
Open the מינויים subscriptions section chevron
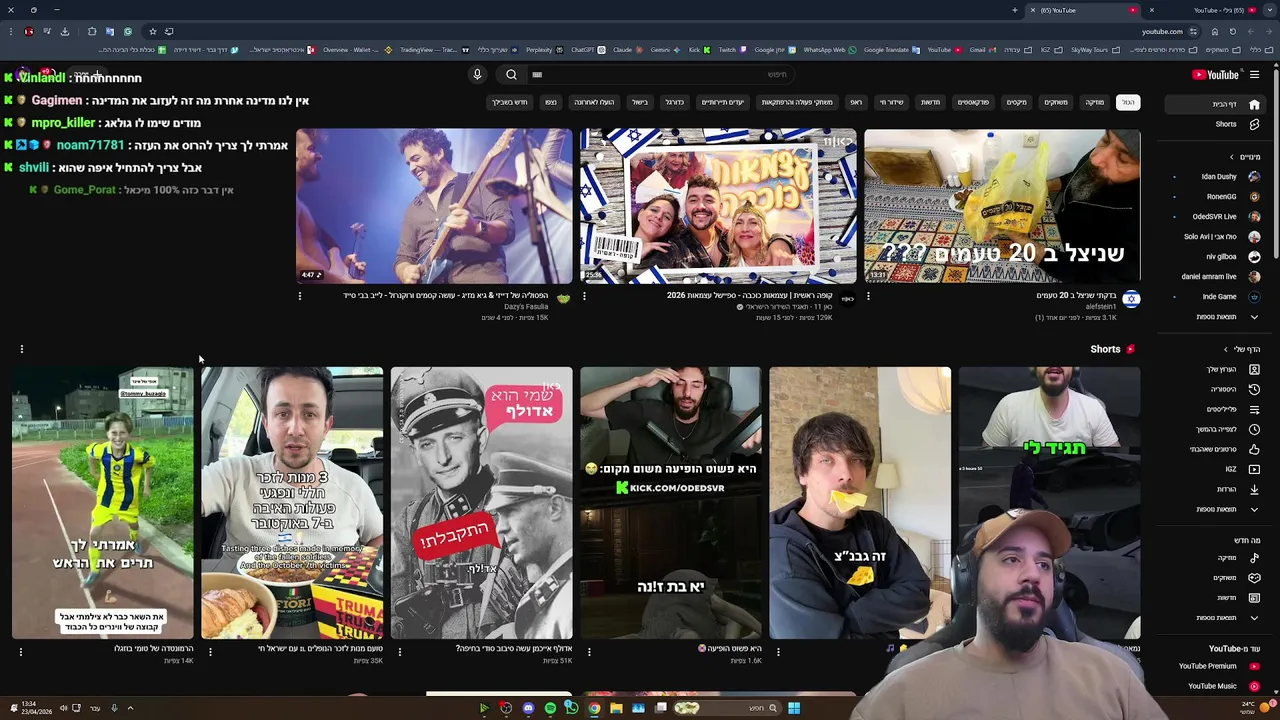click(x=1232, y=157)
